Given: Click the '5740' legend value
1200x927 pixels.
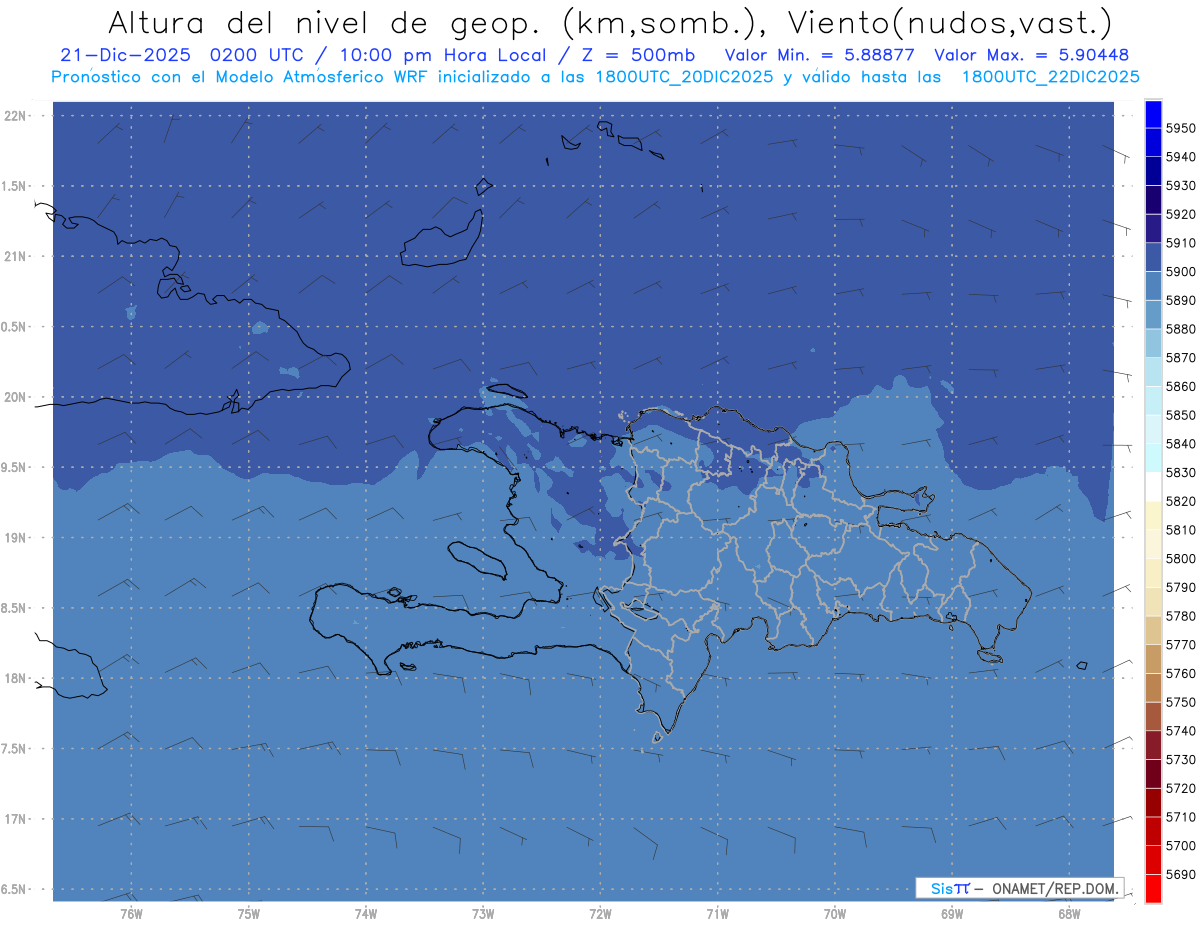Looking at the screenshot, I should 1180,731.
